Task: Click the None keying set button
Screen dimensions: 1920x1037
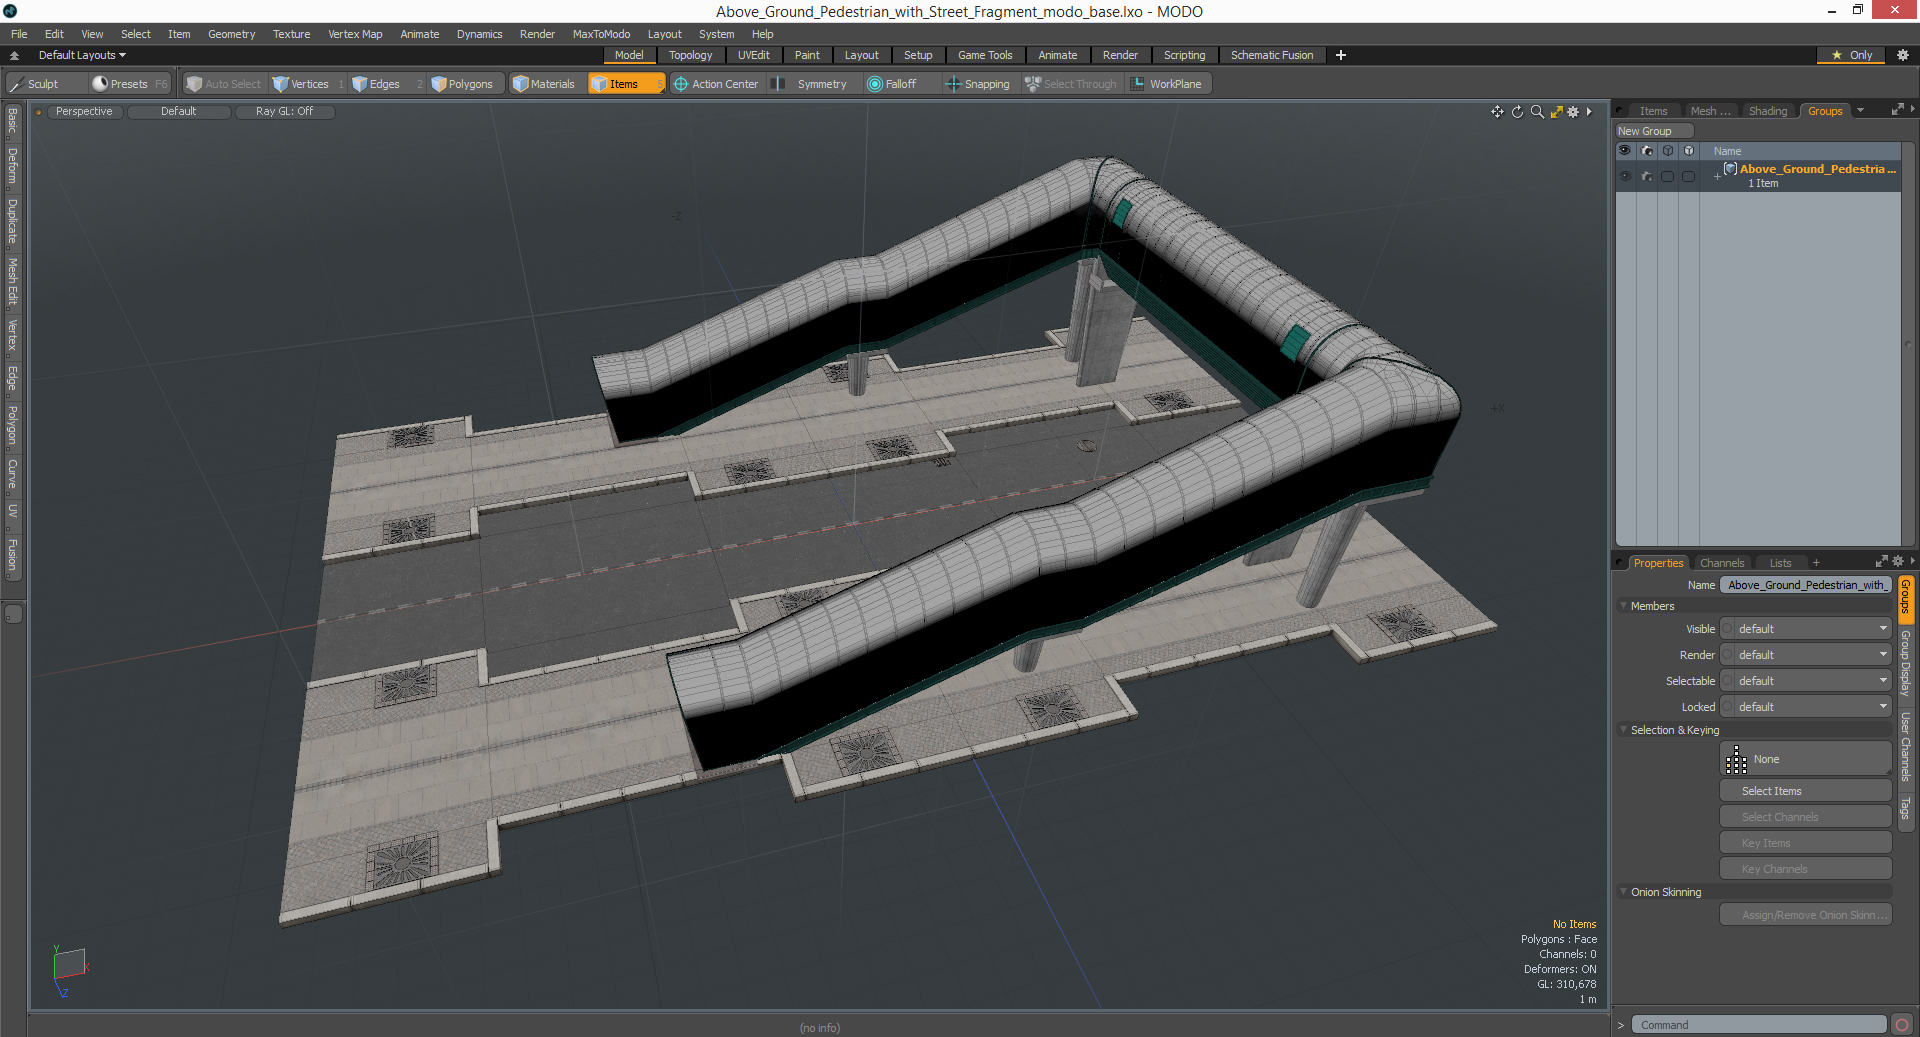Action: tap(1805, 759)
